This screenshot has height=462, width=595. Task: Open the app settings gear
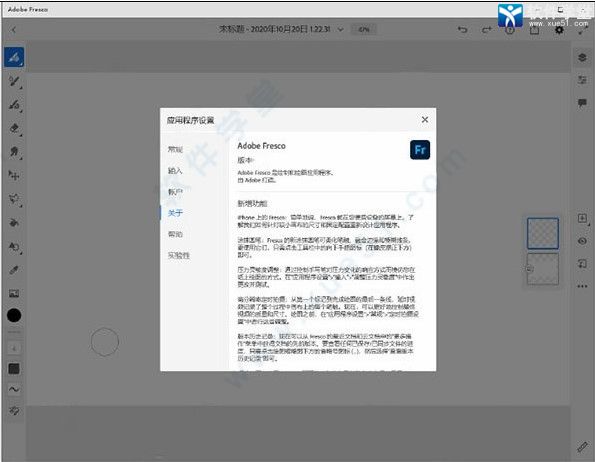click(559, 30)
